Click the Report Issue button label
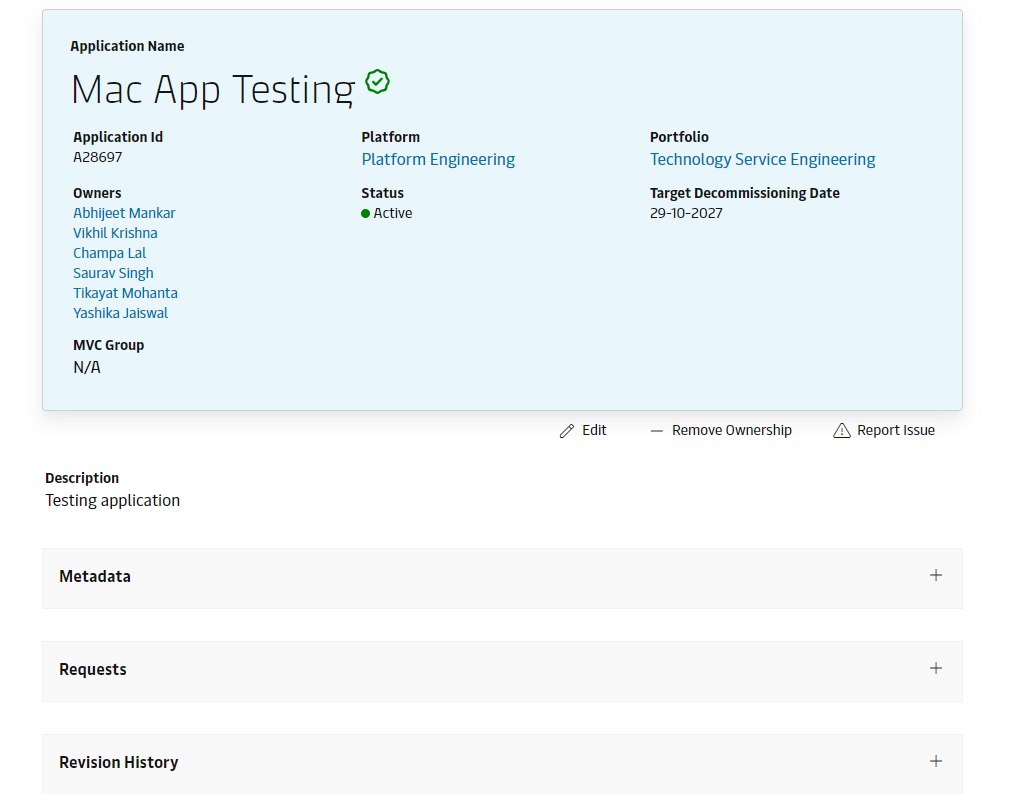The width and height of the screenshot is (1034, 794). click(896, 431)
